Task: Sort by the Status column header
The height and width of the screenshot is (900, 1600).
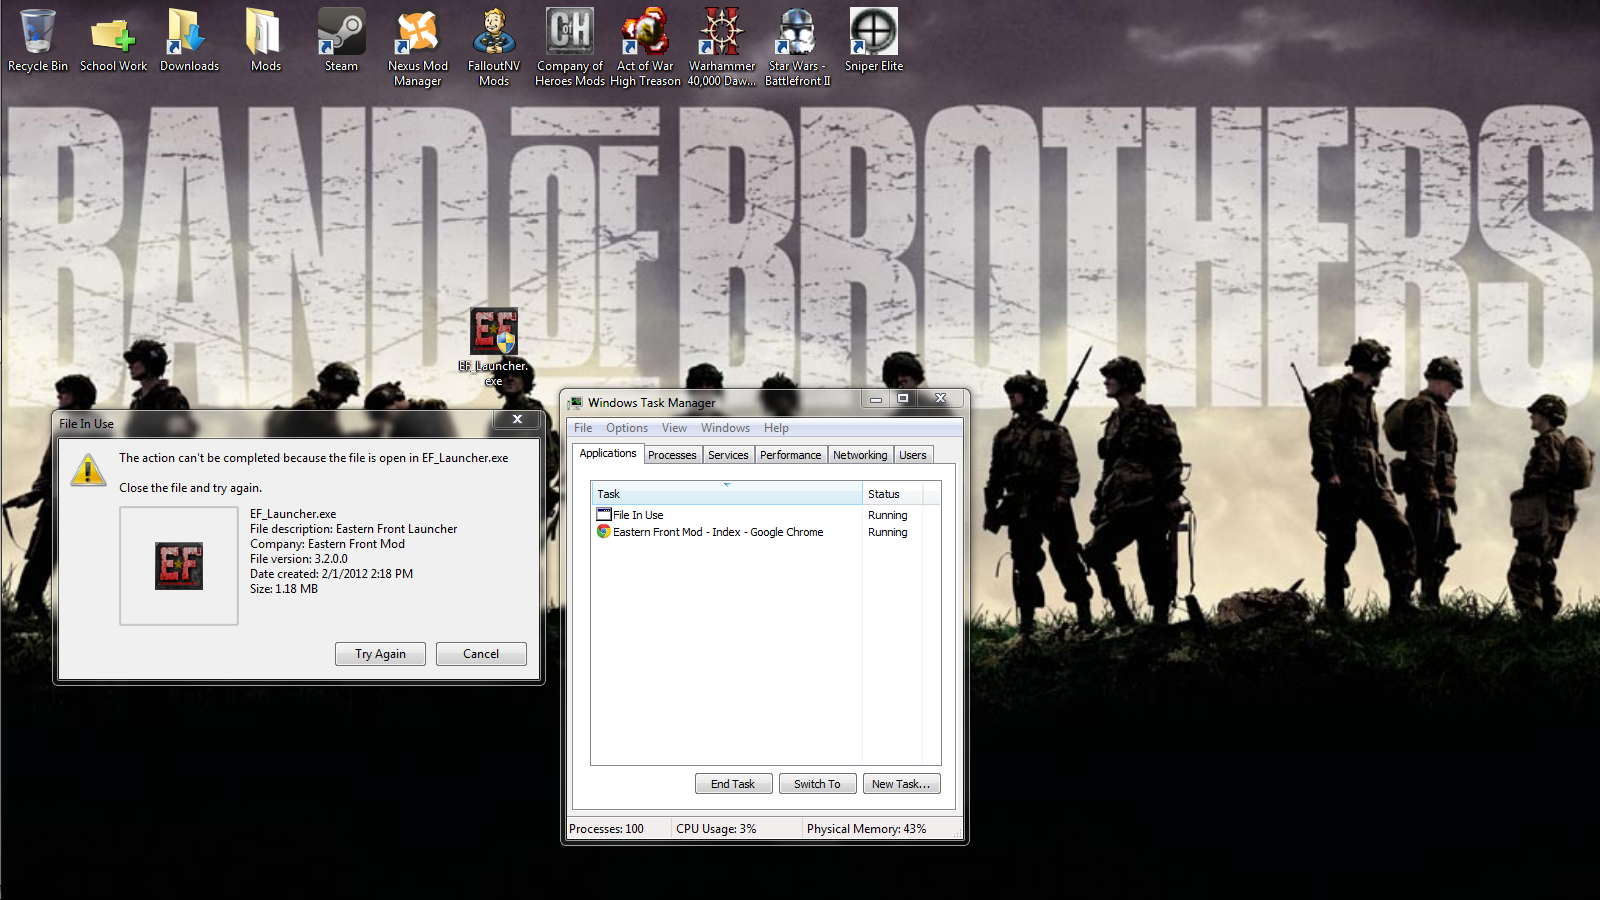Action: point(893,494)
